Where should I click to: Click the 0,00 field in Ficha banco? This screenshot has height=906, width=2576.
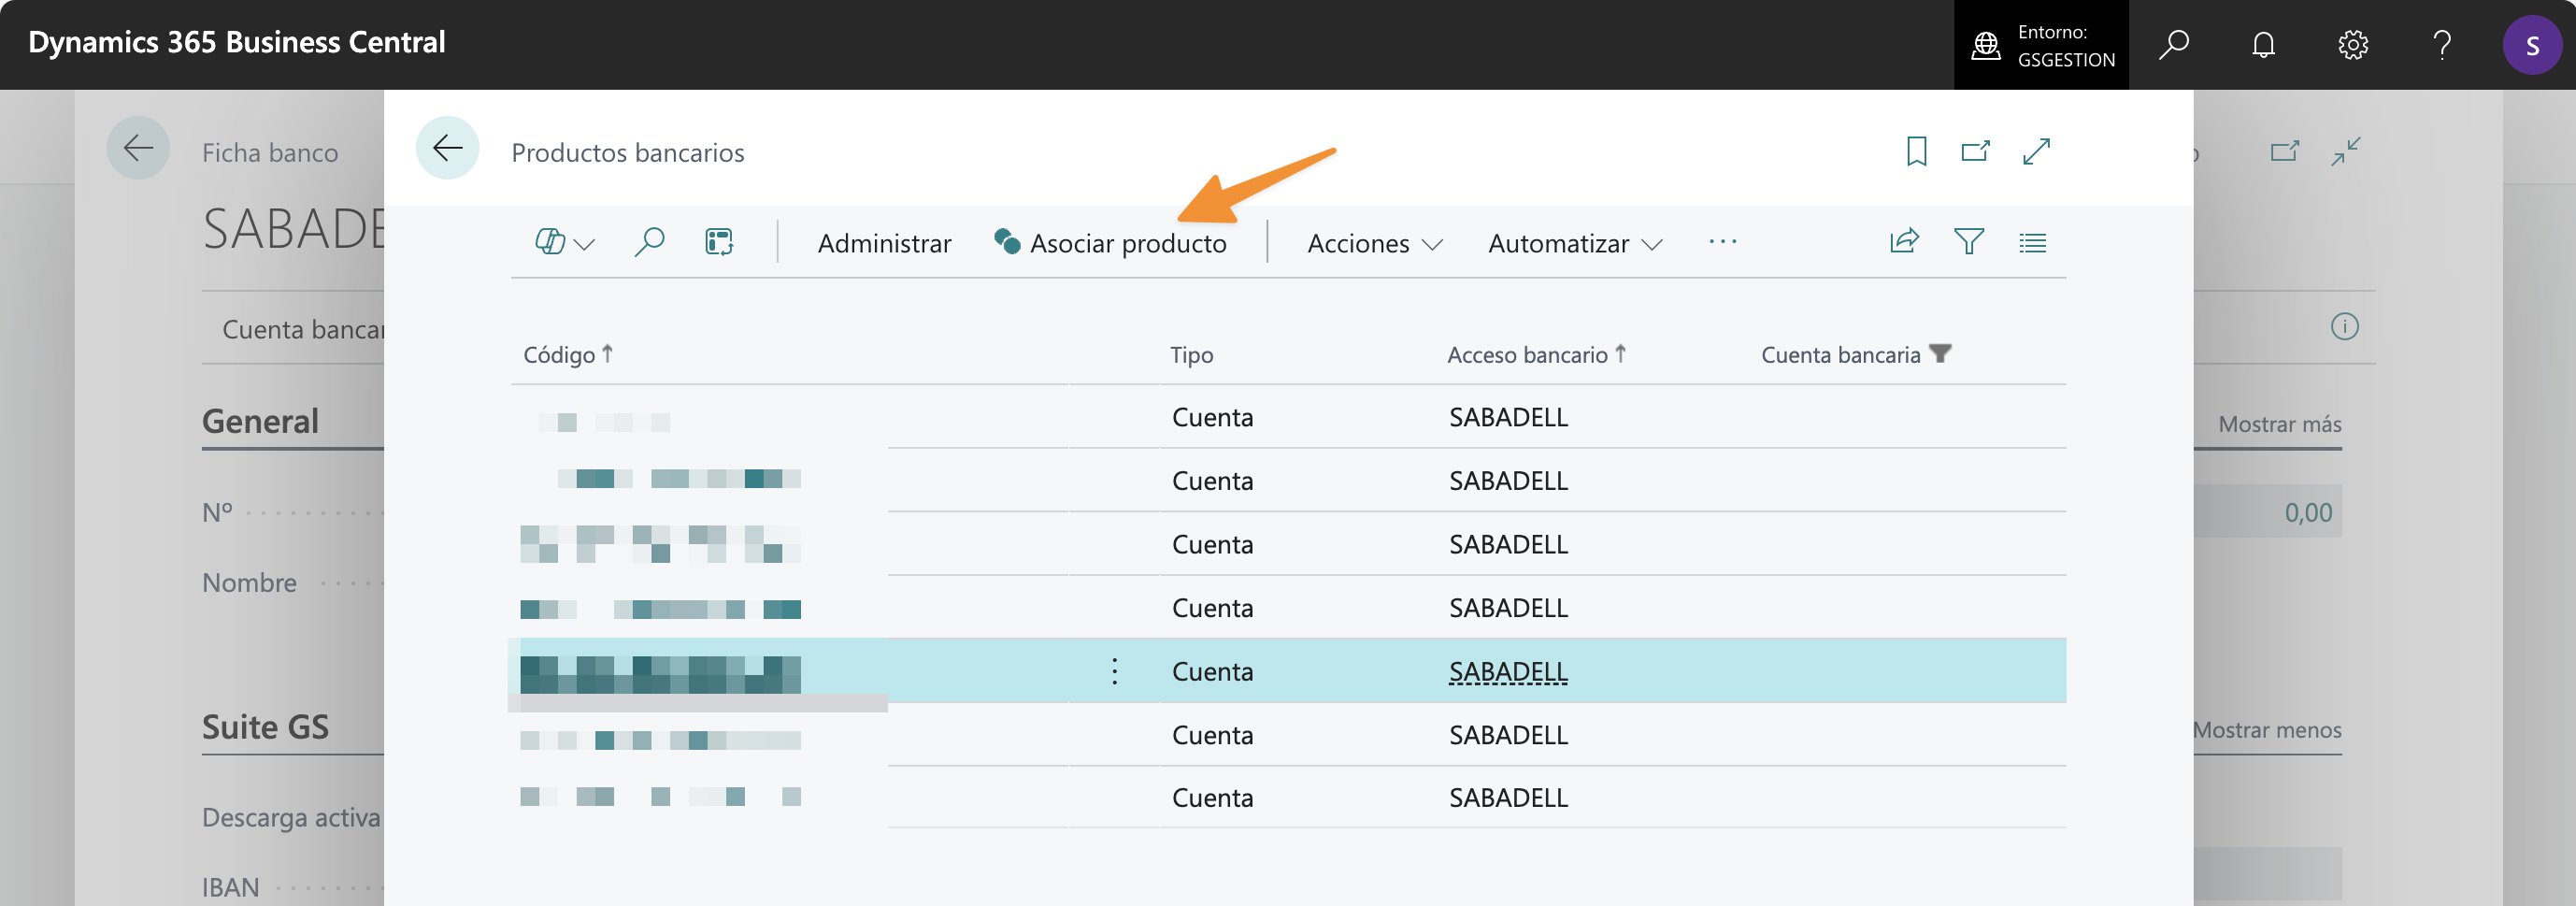2268,512
